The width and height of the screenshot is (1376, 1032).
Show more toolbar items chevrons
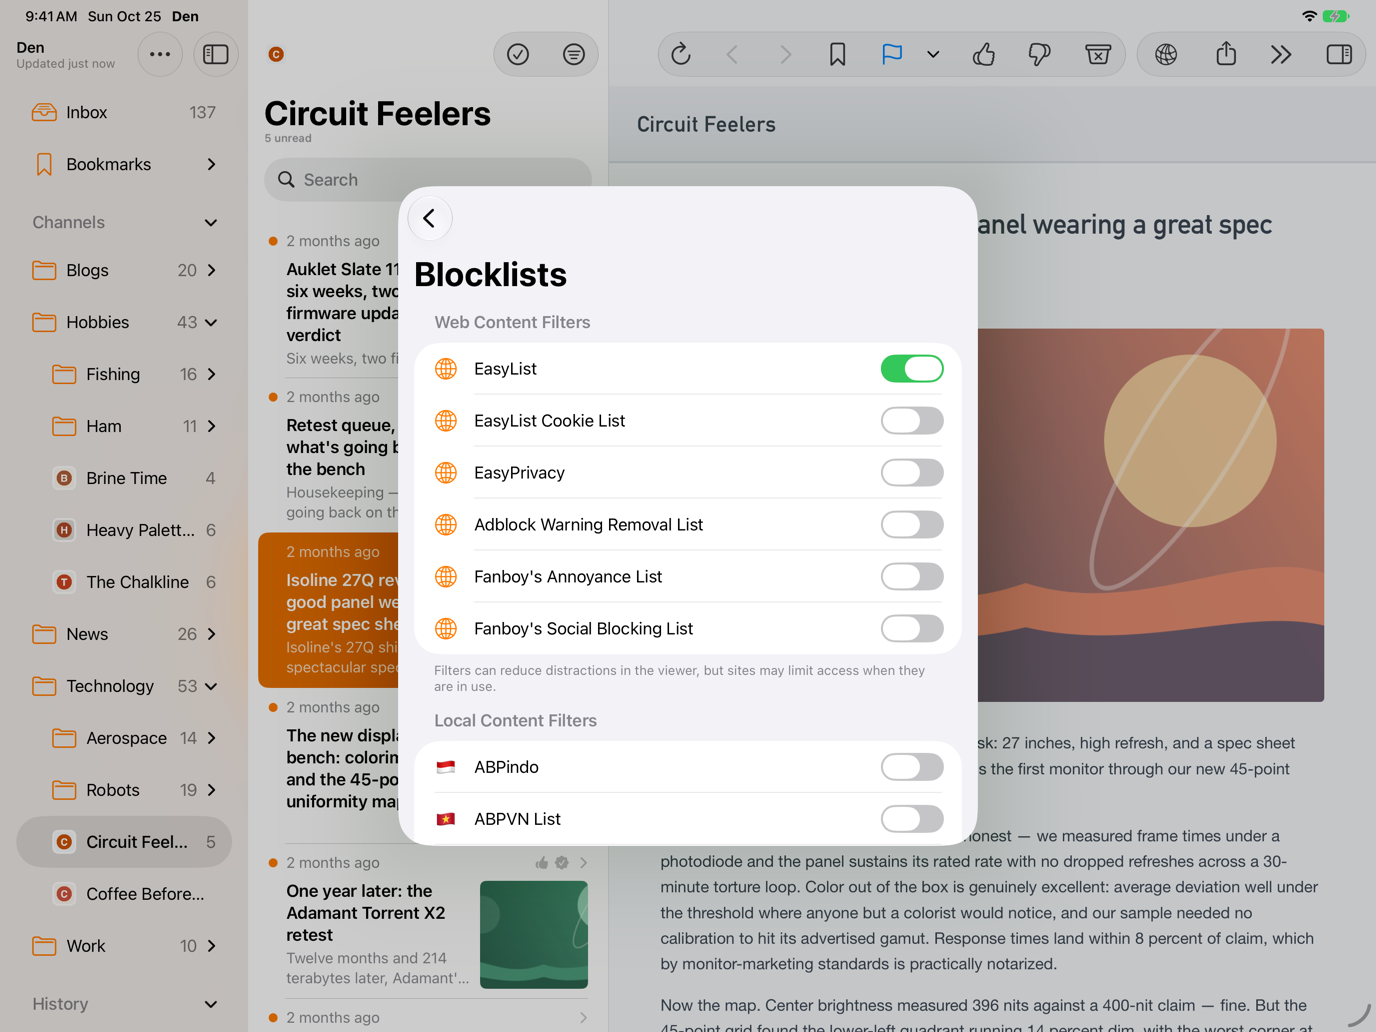(1281, 54)
